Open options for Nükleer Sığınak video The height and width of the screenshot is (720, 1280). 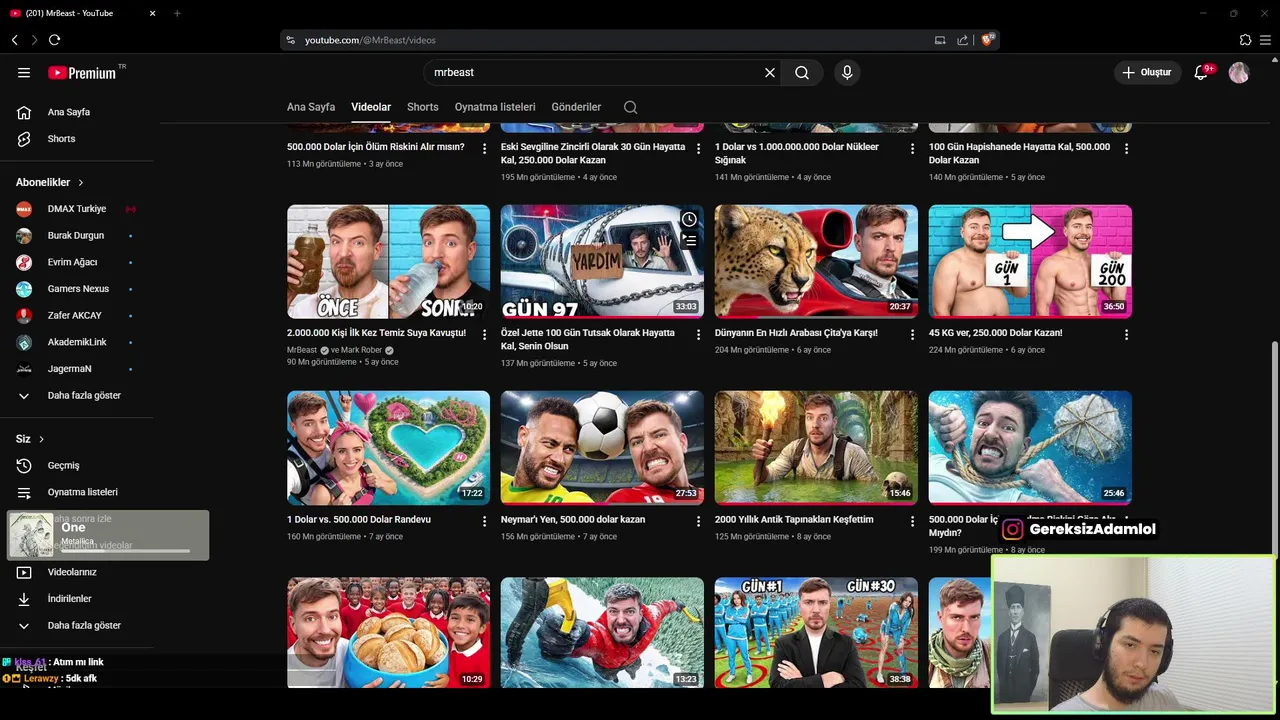tap(912, 148)
